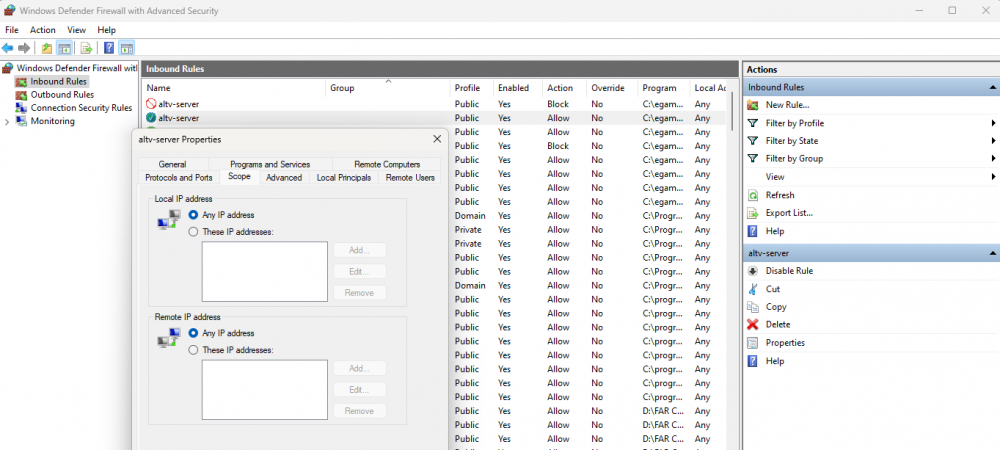Open the Action menu

pyautogui.click(x=43, y=30)
